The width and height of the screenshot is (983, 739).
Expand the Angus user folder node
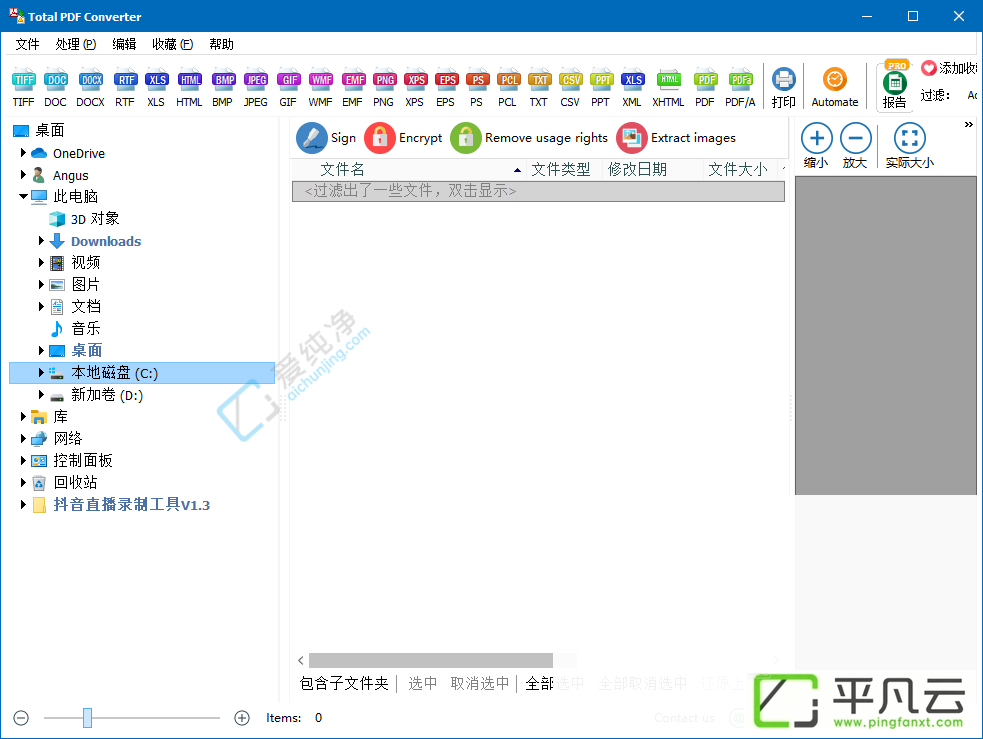pos(23,174)
